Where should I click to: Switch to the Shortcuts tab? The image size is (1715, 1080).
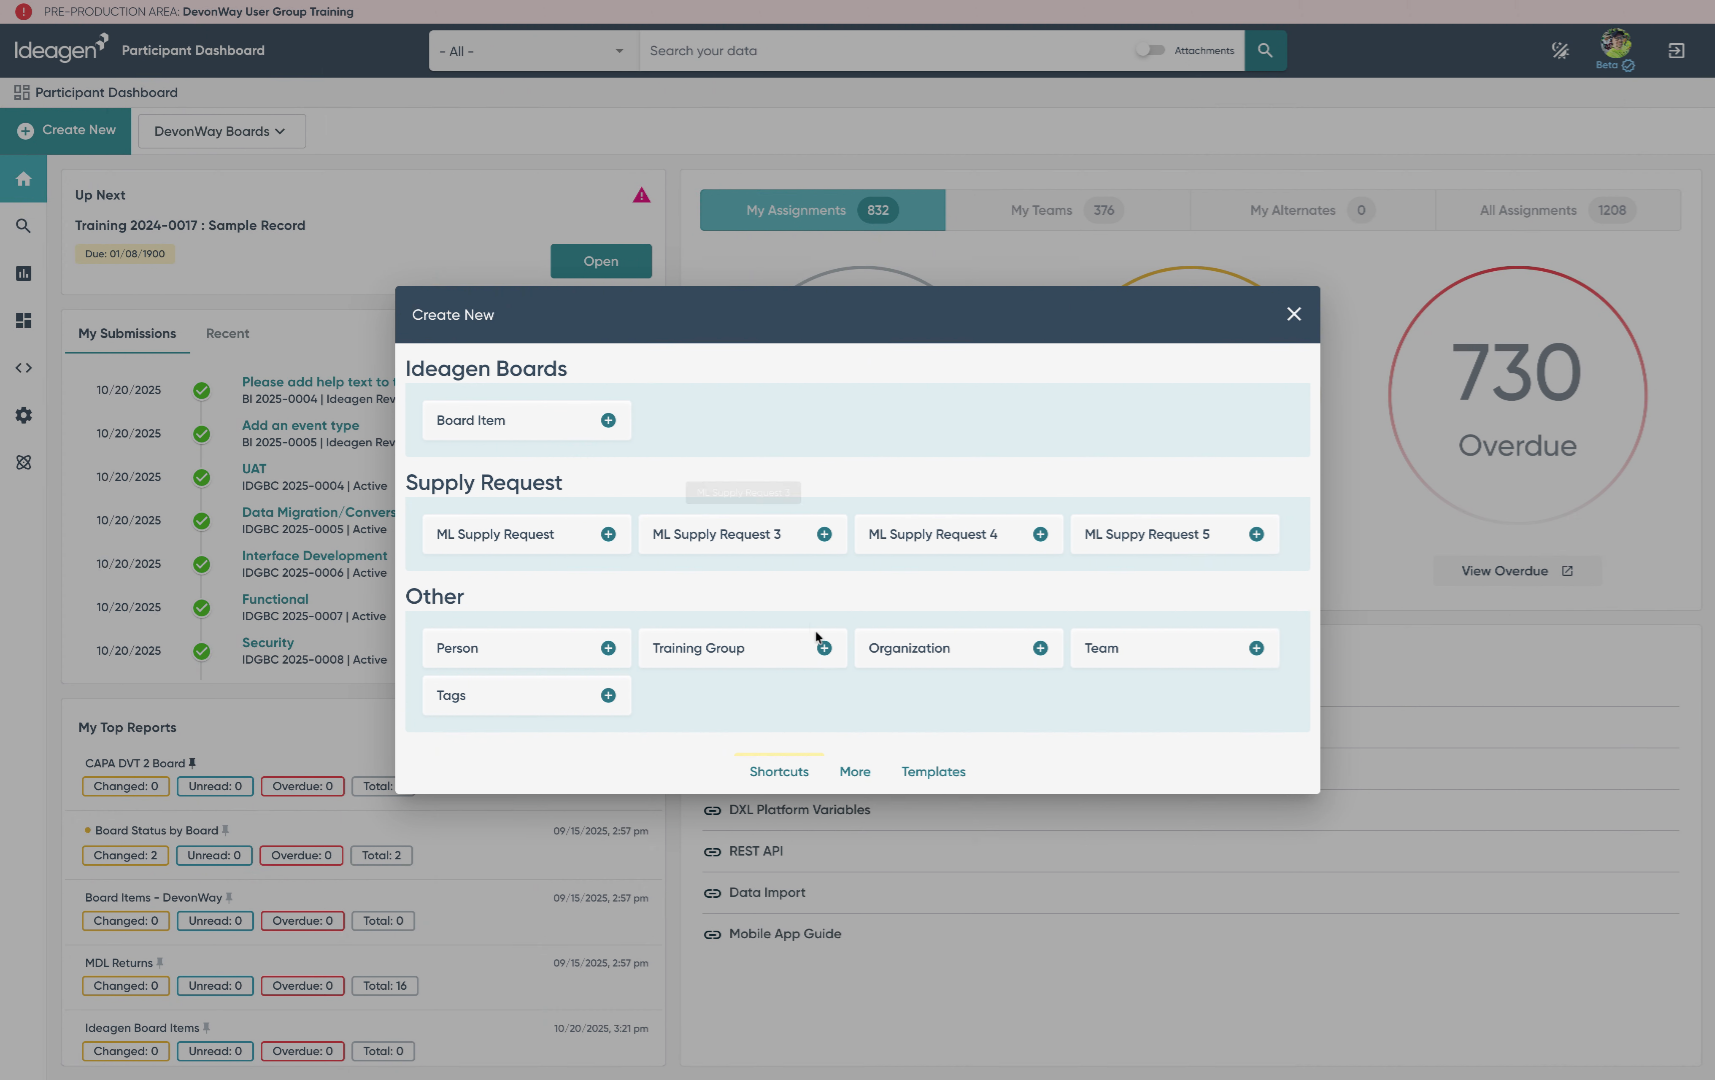[x=779, y=772]
